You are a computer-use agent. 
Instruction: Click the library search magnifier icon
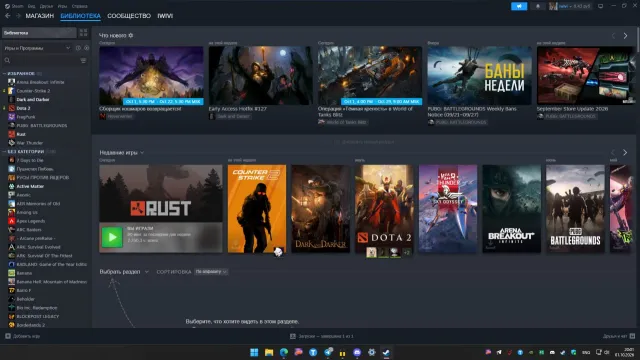[x=7, y=60]
